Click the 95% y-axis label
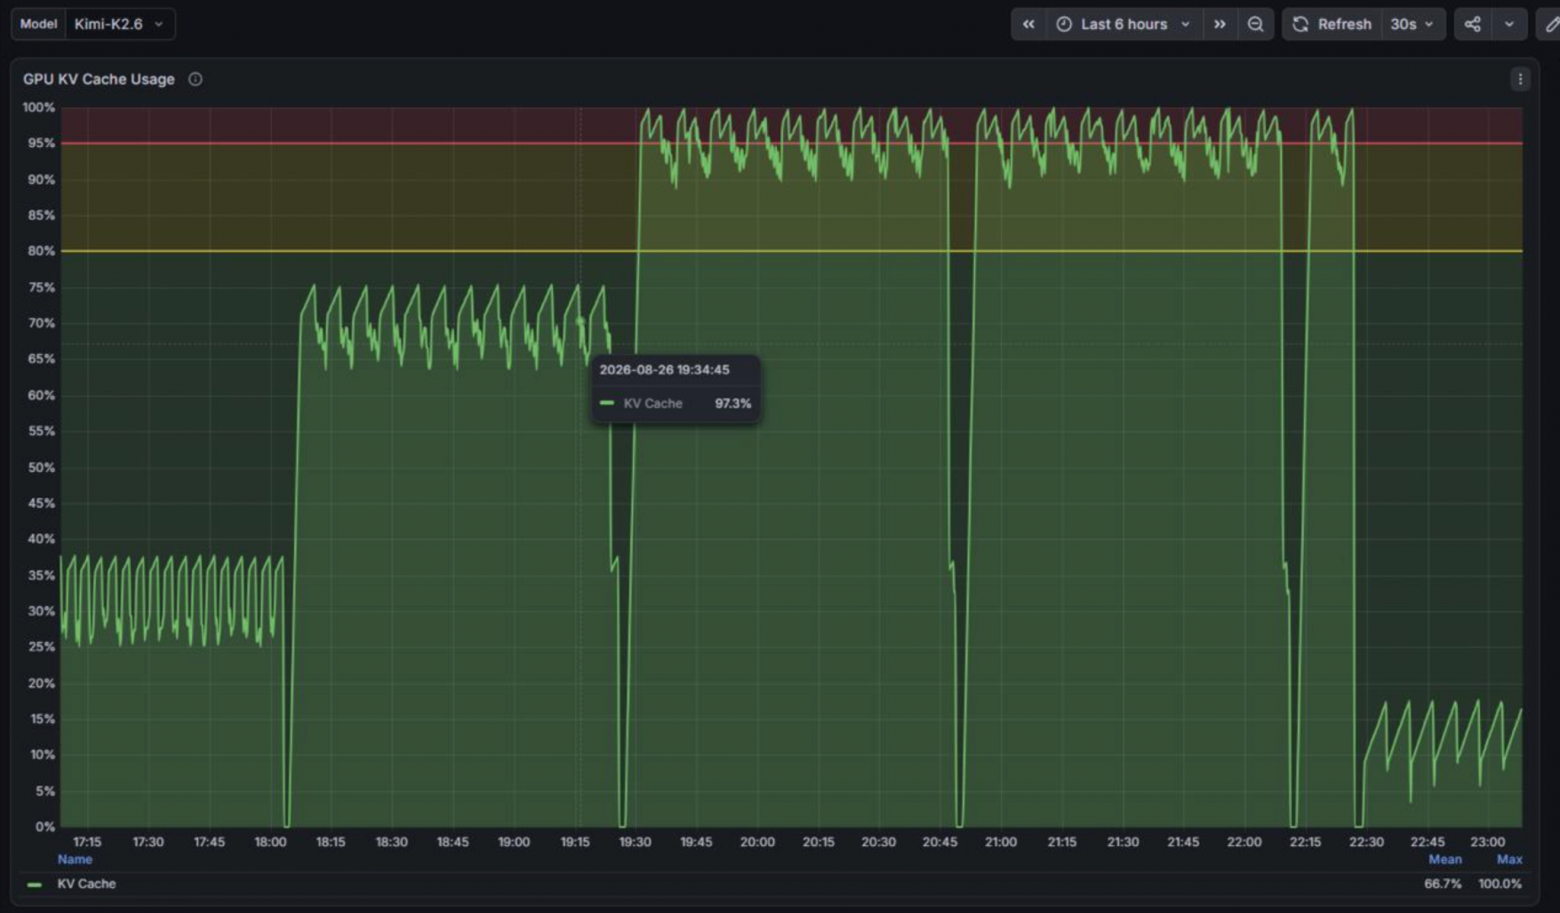Image resolution: width=1560 pixels, height=913 pixels. pos(41,143)
